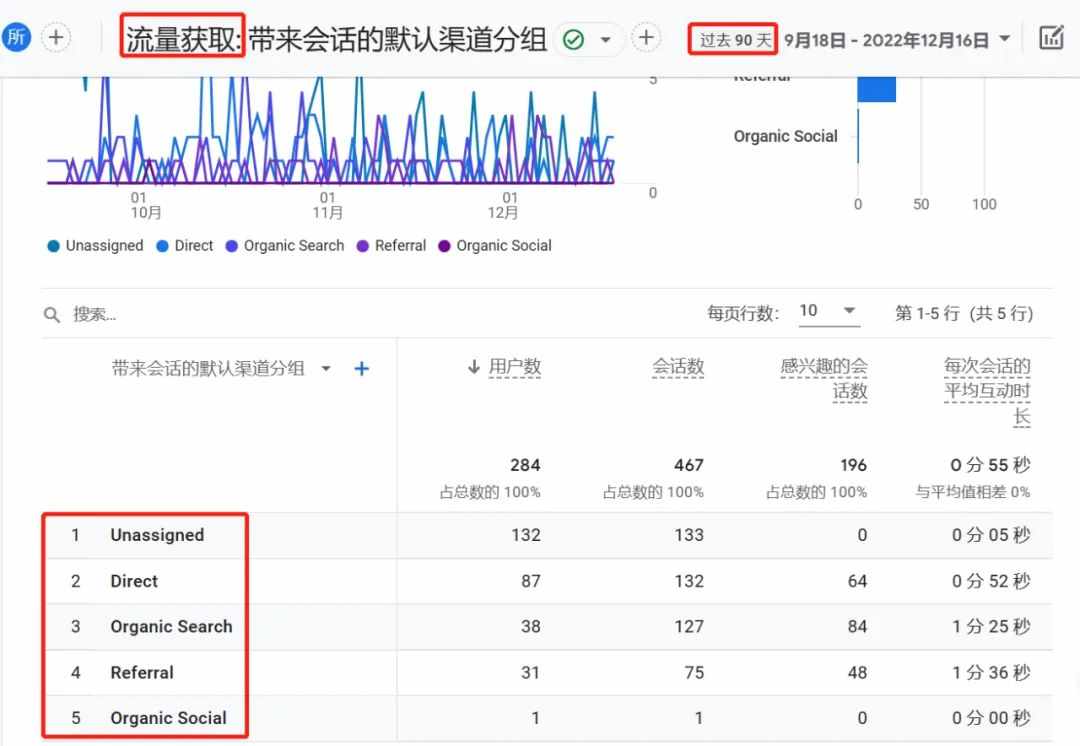Open the rows-per-page dropdown showing 10
Viewport: 1080px width, 746px height.
click(x=827, y=311)
